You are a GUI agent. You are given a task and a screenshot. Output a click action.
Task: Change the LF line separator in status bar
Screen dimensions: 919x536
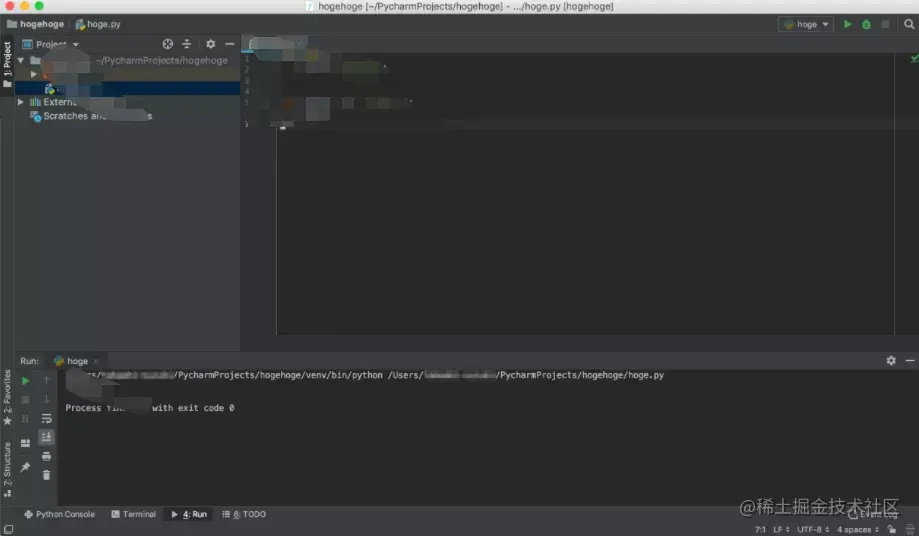[781, 530]
